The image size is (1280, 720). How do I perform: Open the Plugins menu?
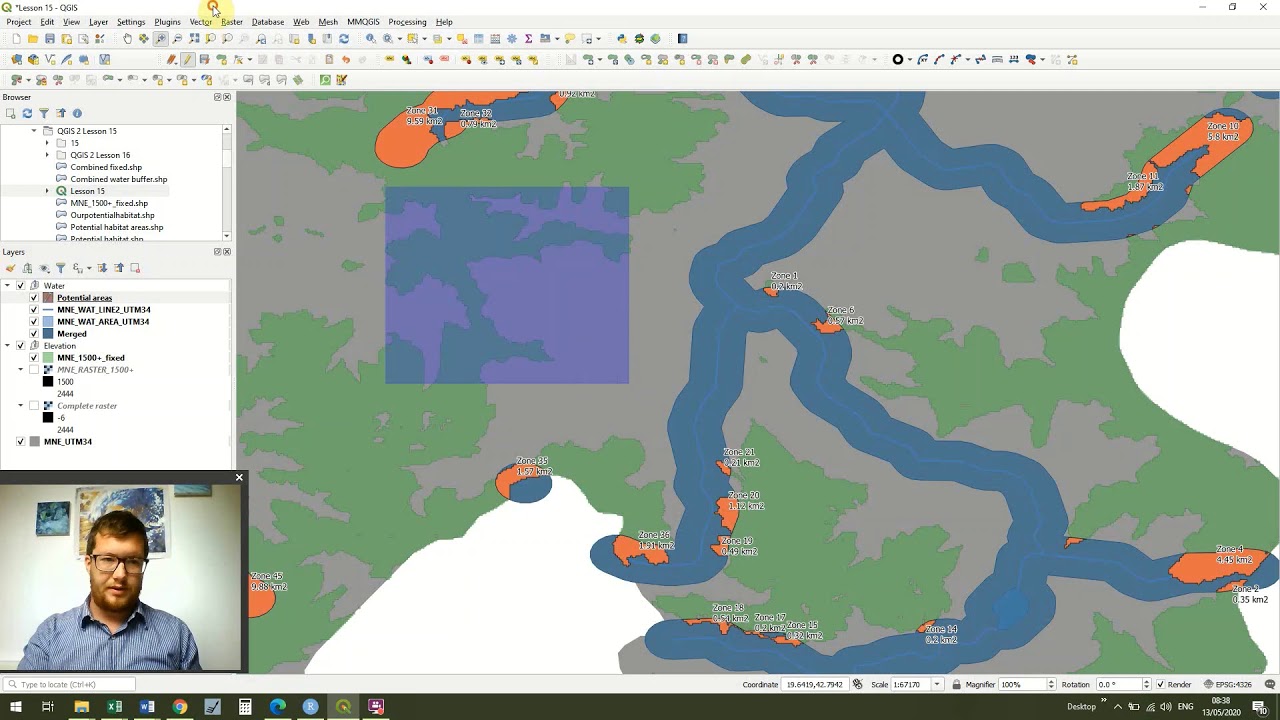(167, 22)
